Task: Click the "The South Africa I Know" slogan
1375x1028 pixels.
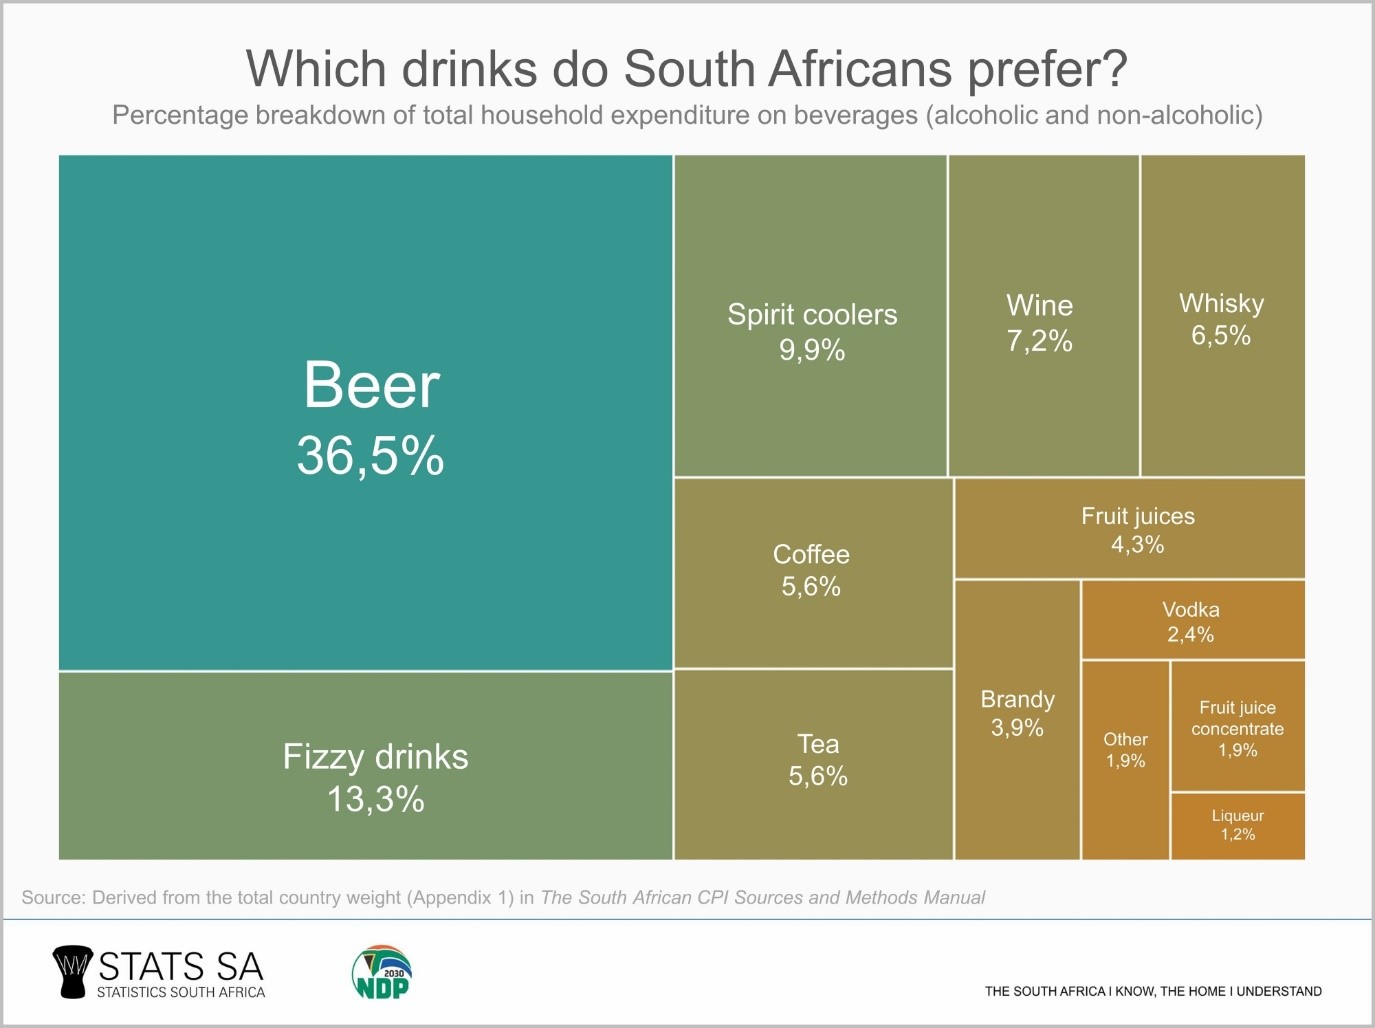Action: [x=1153, y=991]
